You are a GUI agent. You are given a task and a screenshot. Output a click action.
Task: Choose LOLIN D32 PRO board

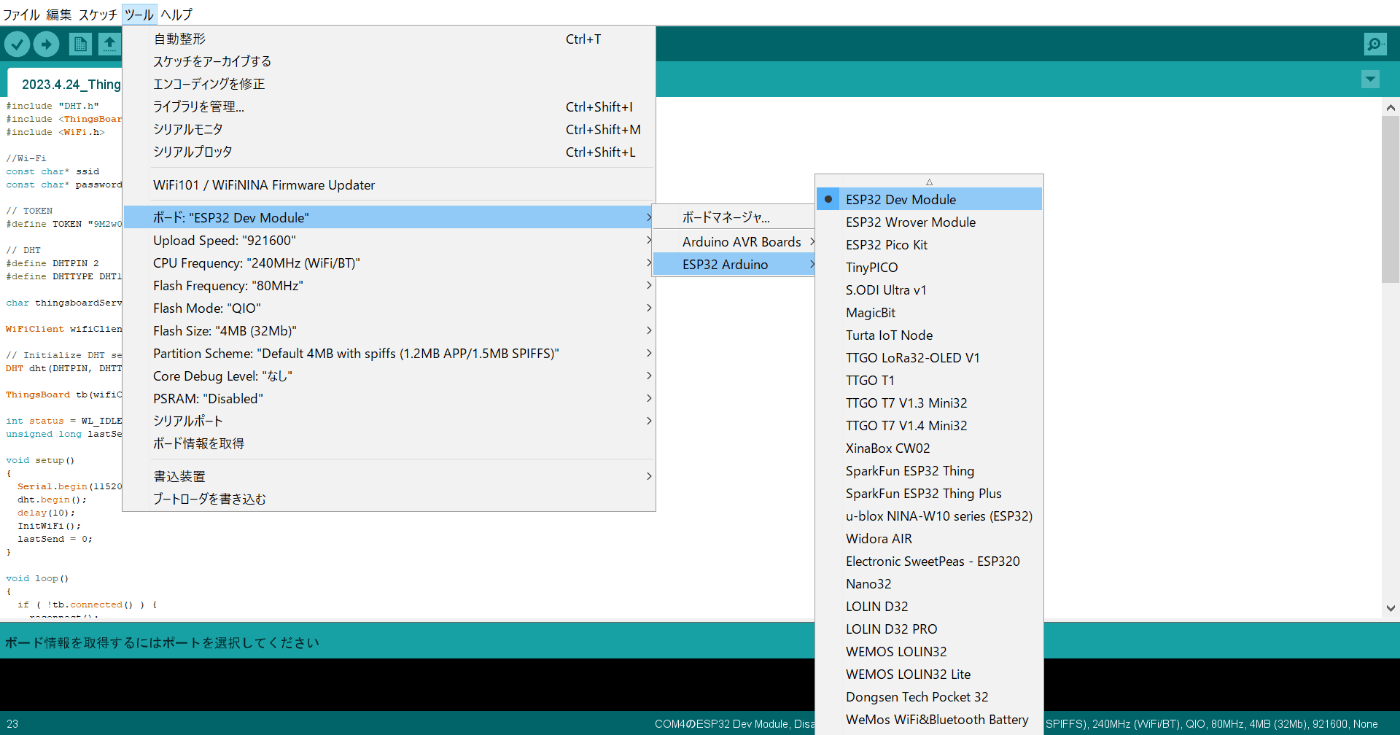930,629
